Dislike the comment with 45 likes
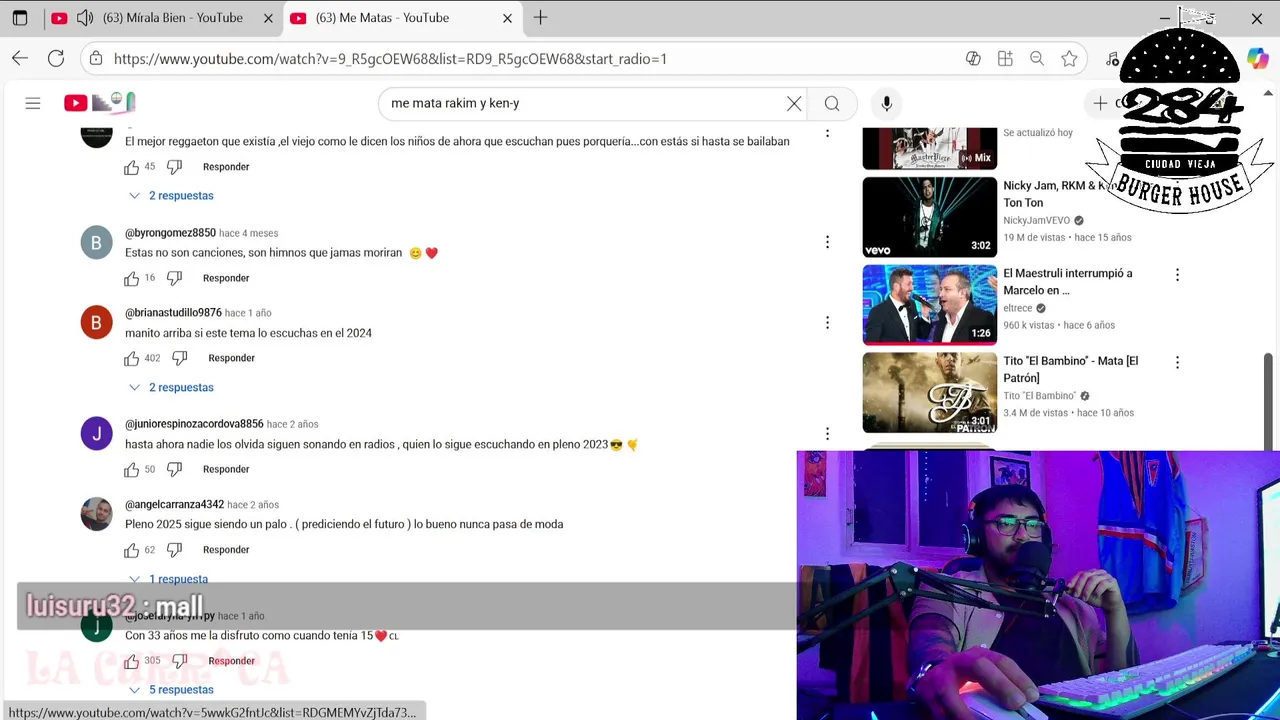 point(174,167)
